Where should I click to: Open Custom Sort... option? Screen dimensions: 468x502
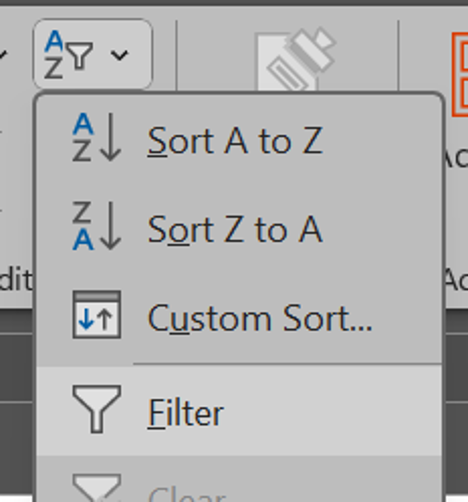(x=260, y=318)
